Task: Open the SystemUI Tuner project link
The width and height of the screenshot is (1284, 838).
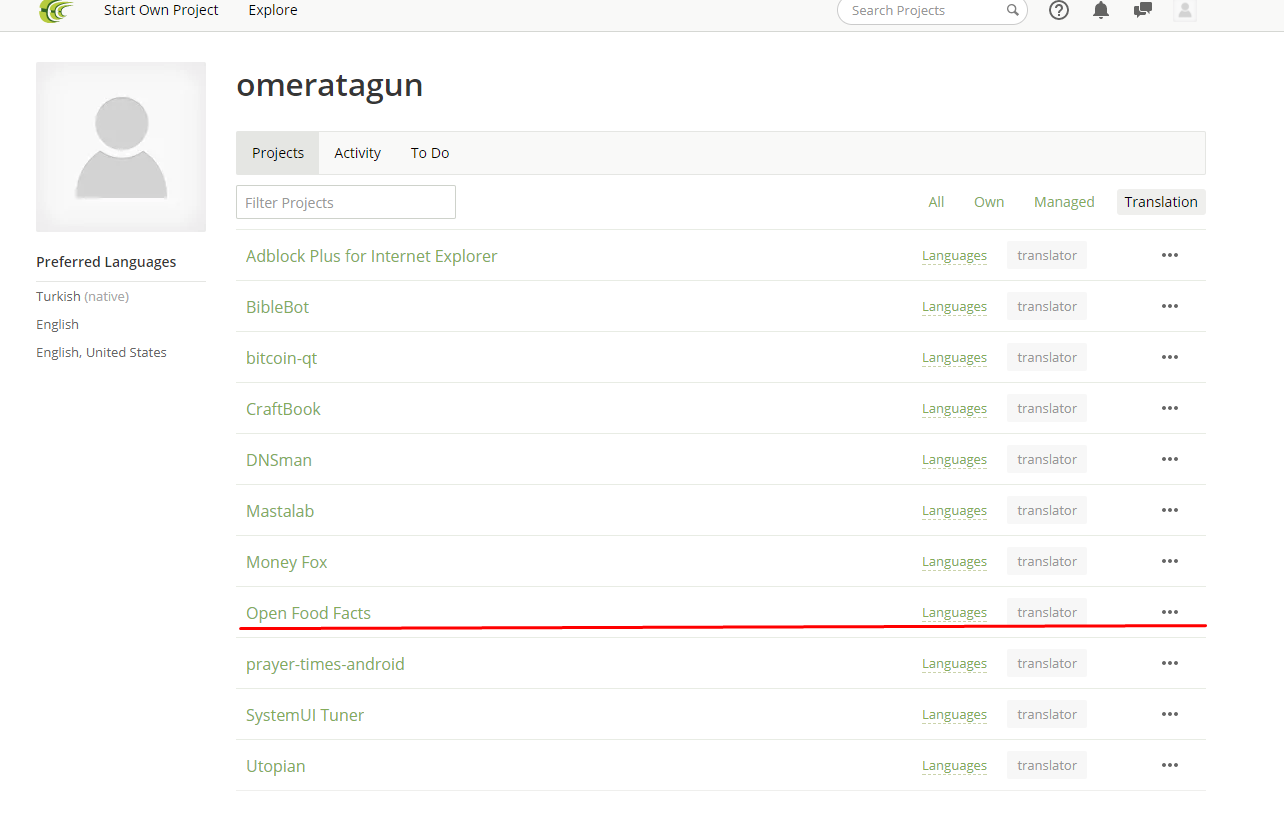Action: (305, 715)
